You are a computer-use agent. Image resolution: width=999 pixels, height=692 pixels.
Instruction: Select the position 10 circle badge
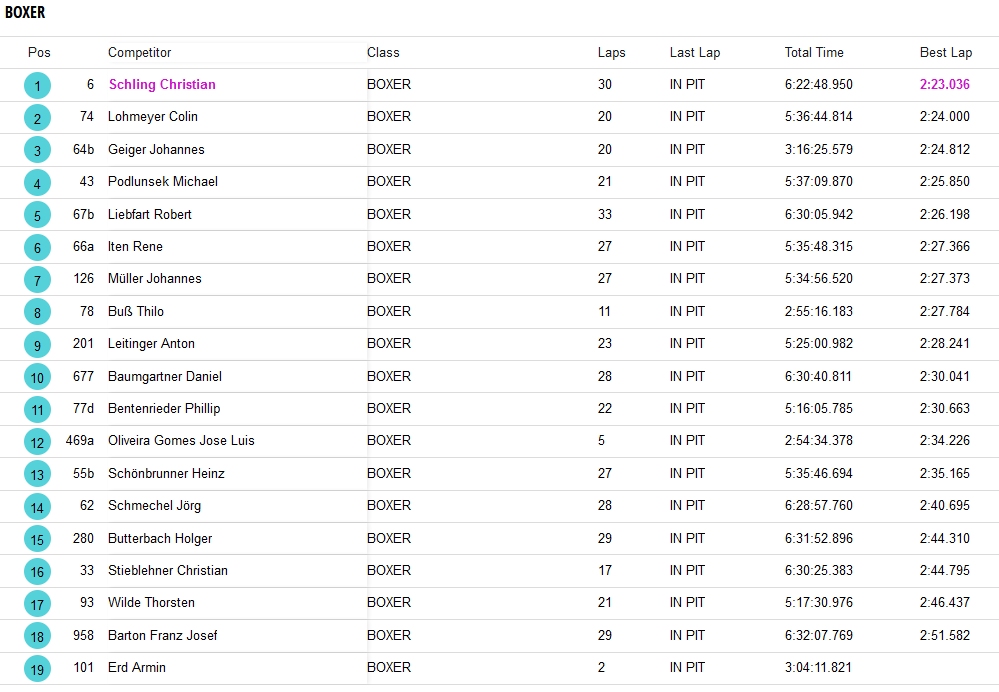(x=37, y=377)
